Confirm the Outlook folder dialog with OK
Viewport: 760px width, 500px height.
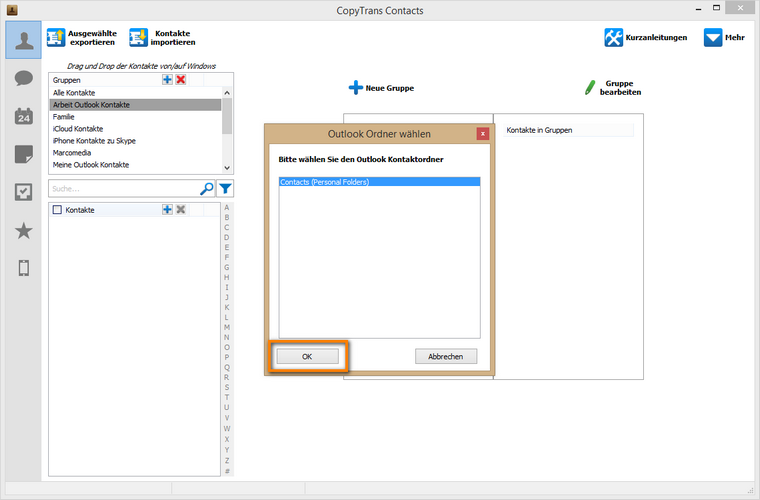click(307, 357)
